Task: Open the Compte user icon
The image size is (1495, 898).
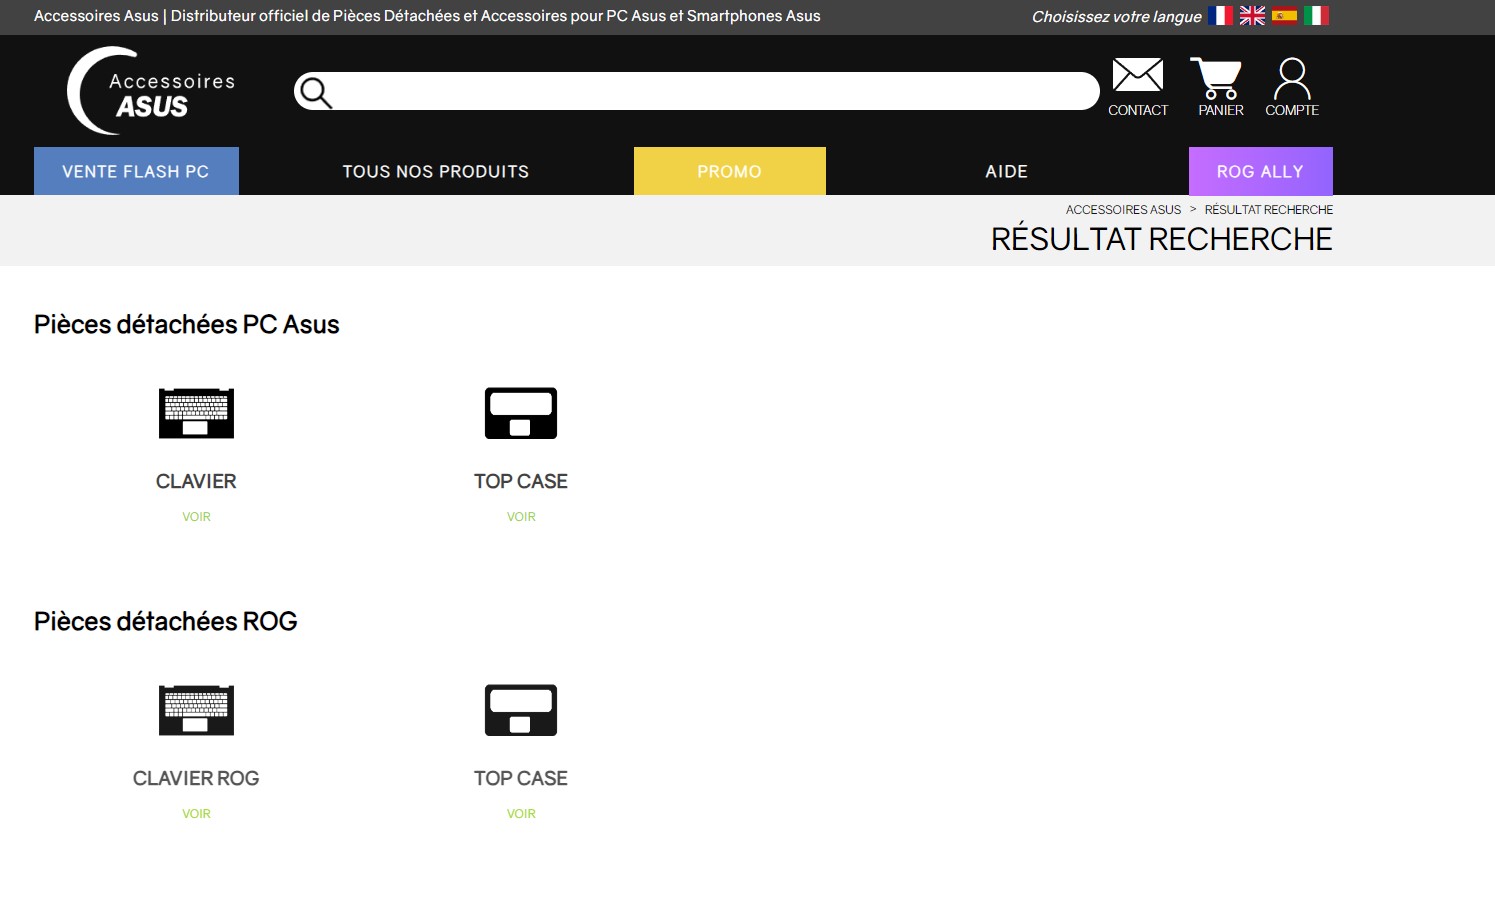Action: [x=1292, y=78]
